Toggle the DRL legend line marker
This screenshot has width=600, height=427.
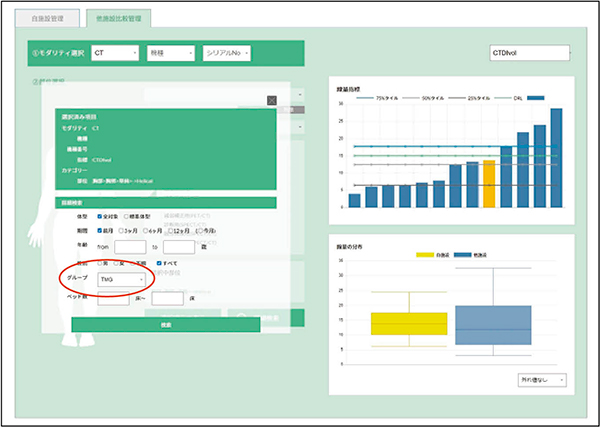[503, 98]
